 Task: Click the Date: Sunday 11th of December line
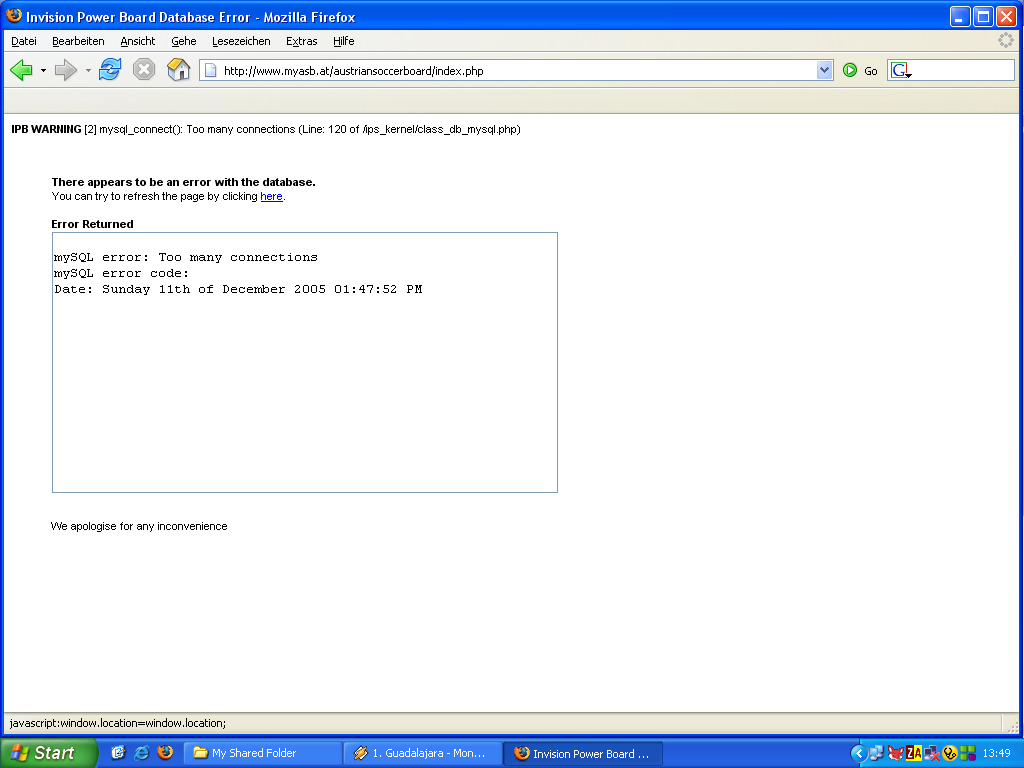(238, 289)
